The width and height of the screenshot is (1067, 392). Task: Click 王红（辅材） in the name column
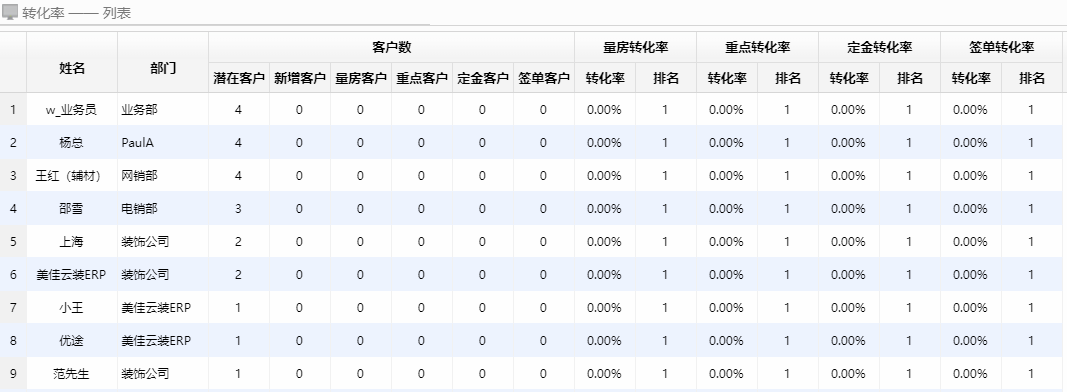coord(68,176)
